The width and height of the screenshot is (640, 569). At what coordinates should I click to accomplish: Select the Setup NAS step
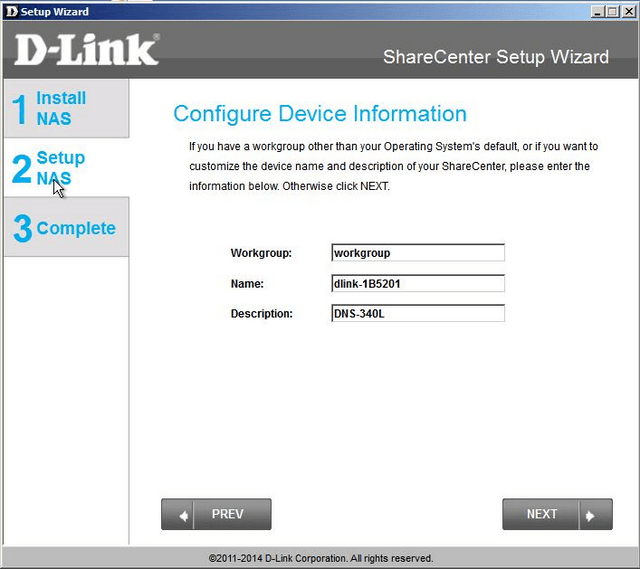[x=67, y=167]
